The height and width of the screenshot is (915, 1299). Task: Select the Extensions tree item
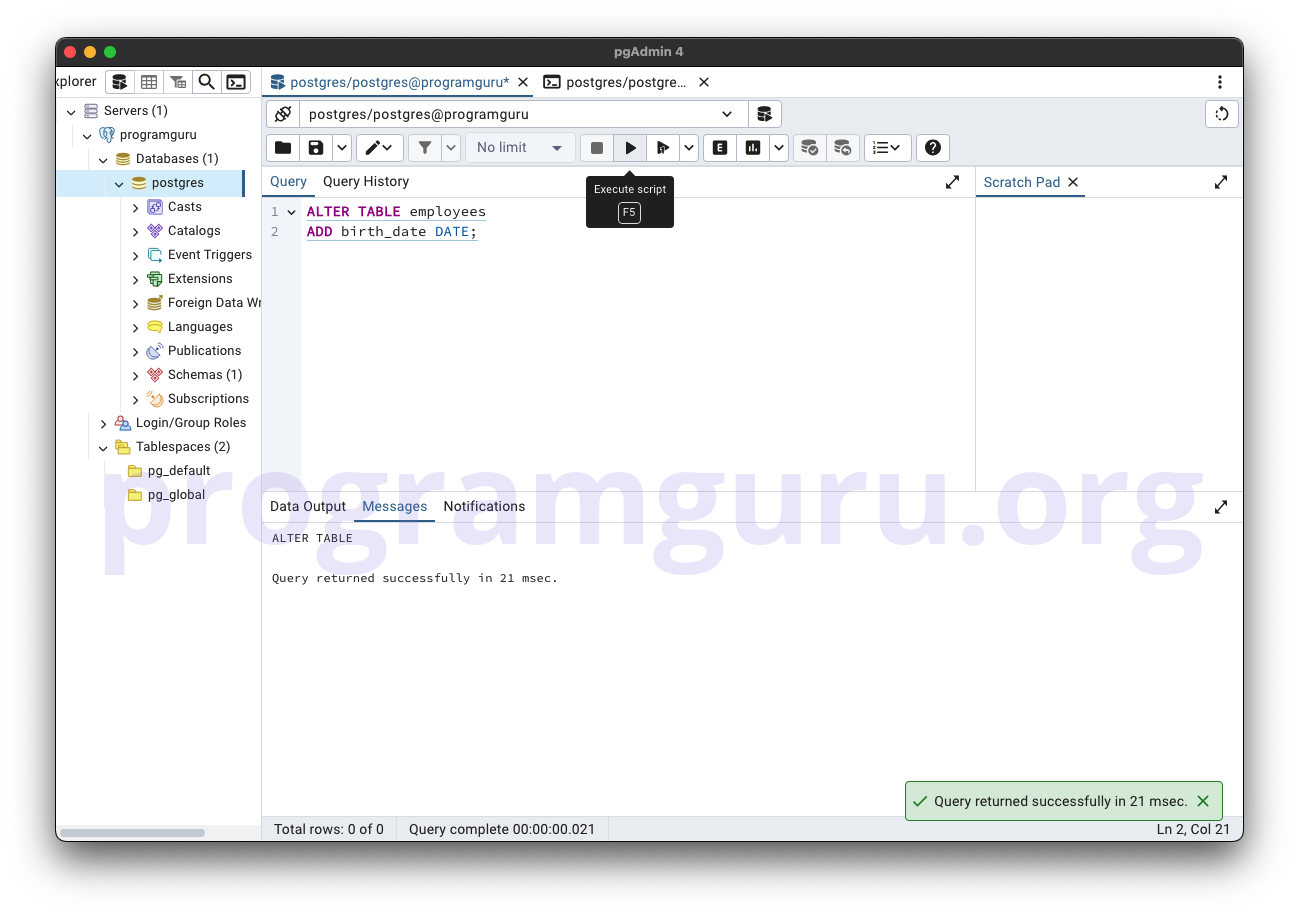point(200,279)
